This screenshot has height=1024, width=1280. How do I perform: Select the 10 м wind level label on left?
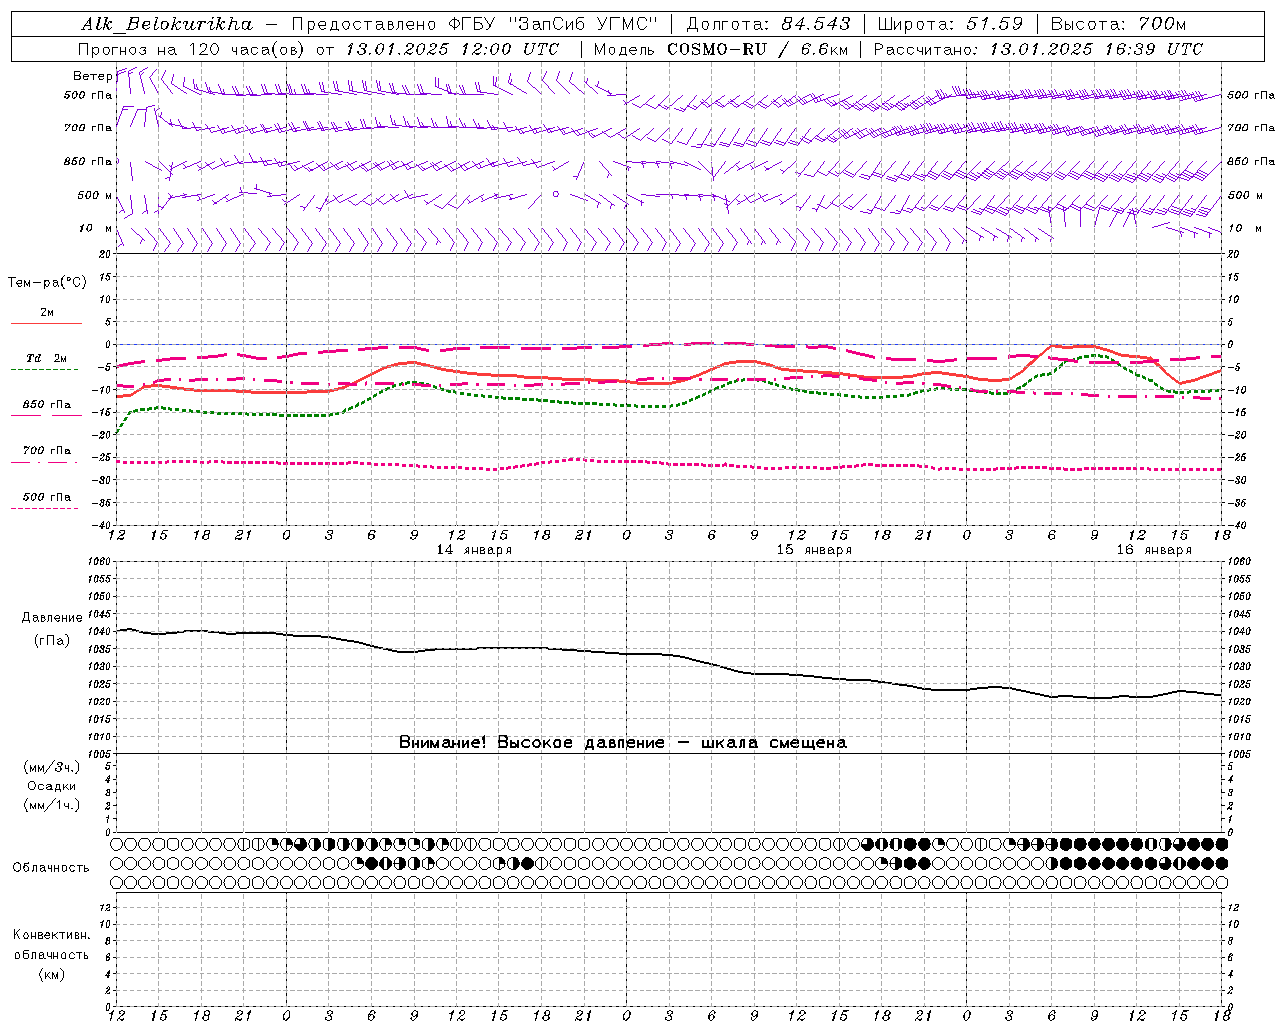[96, 228]
